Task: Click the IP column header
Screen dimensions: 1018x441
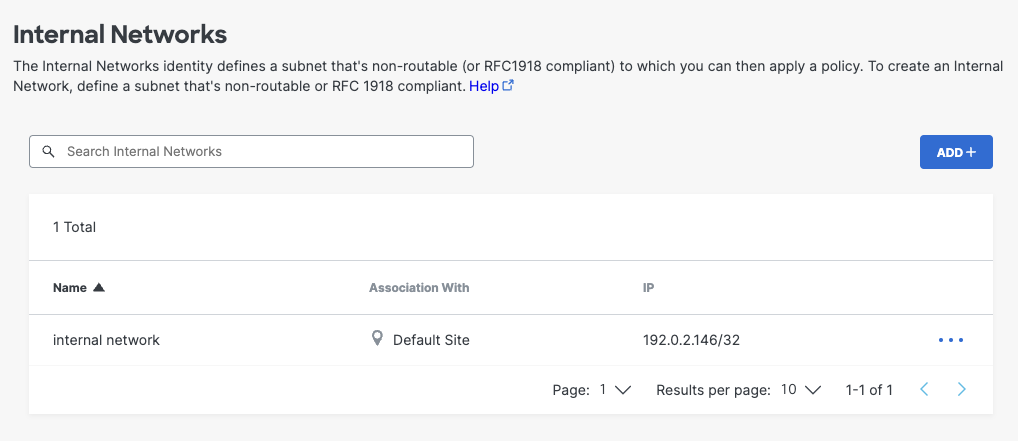Action: (x=648, y=288)
